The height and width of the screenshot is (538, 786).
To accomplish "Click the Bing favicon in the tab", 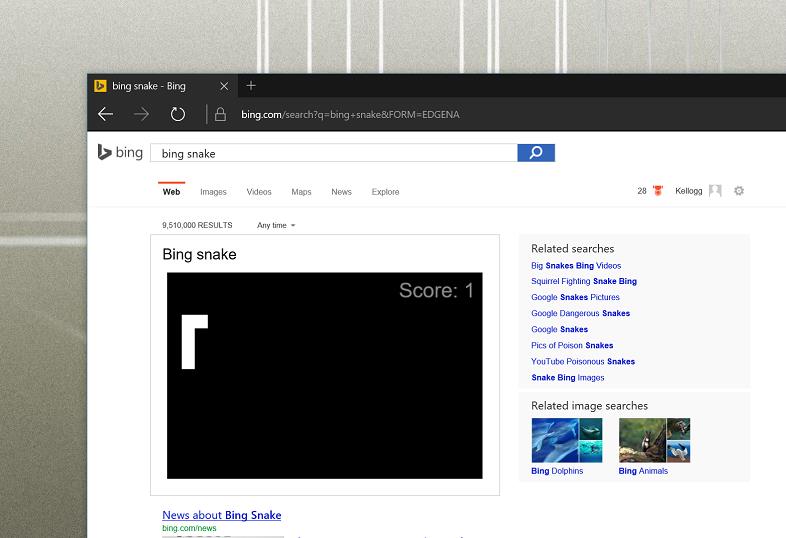I will pyautogui.click(x=100, y=86).
